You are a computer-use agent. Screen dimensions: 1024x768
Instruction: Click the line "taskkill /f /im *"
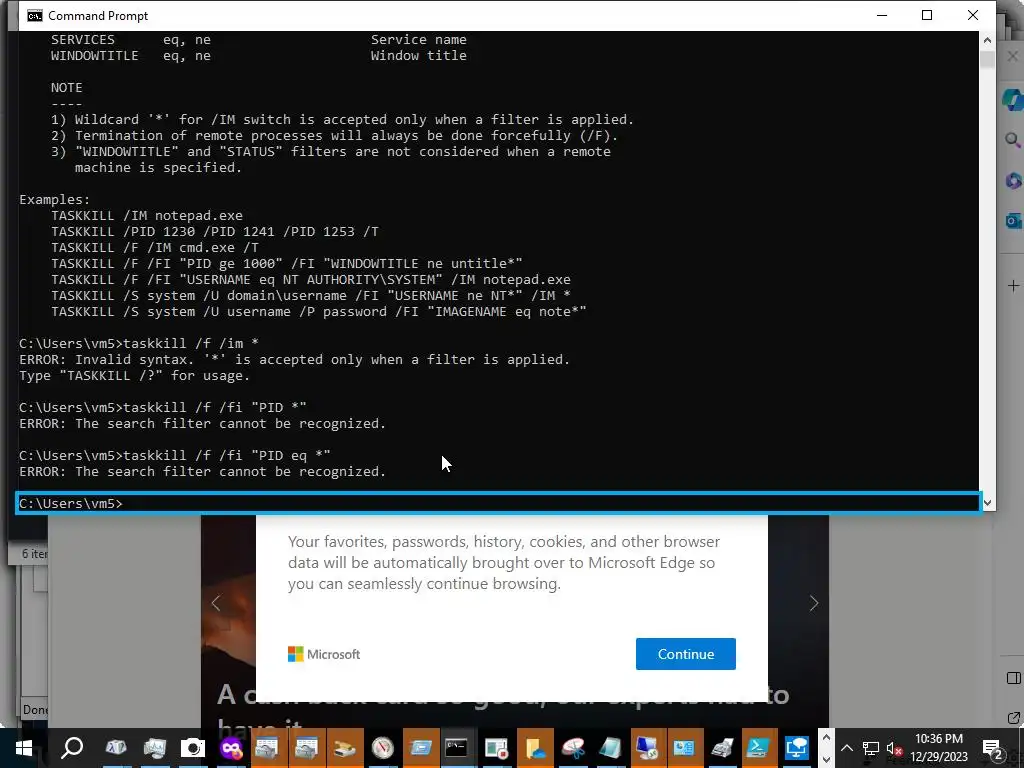(x=191, y=344)
